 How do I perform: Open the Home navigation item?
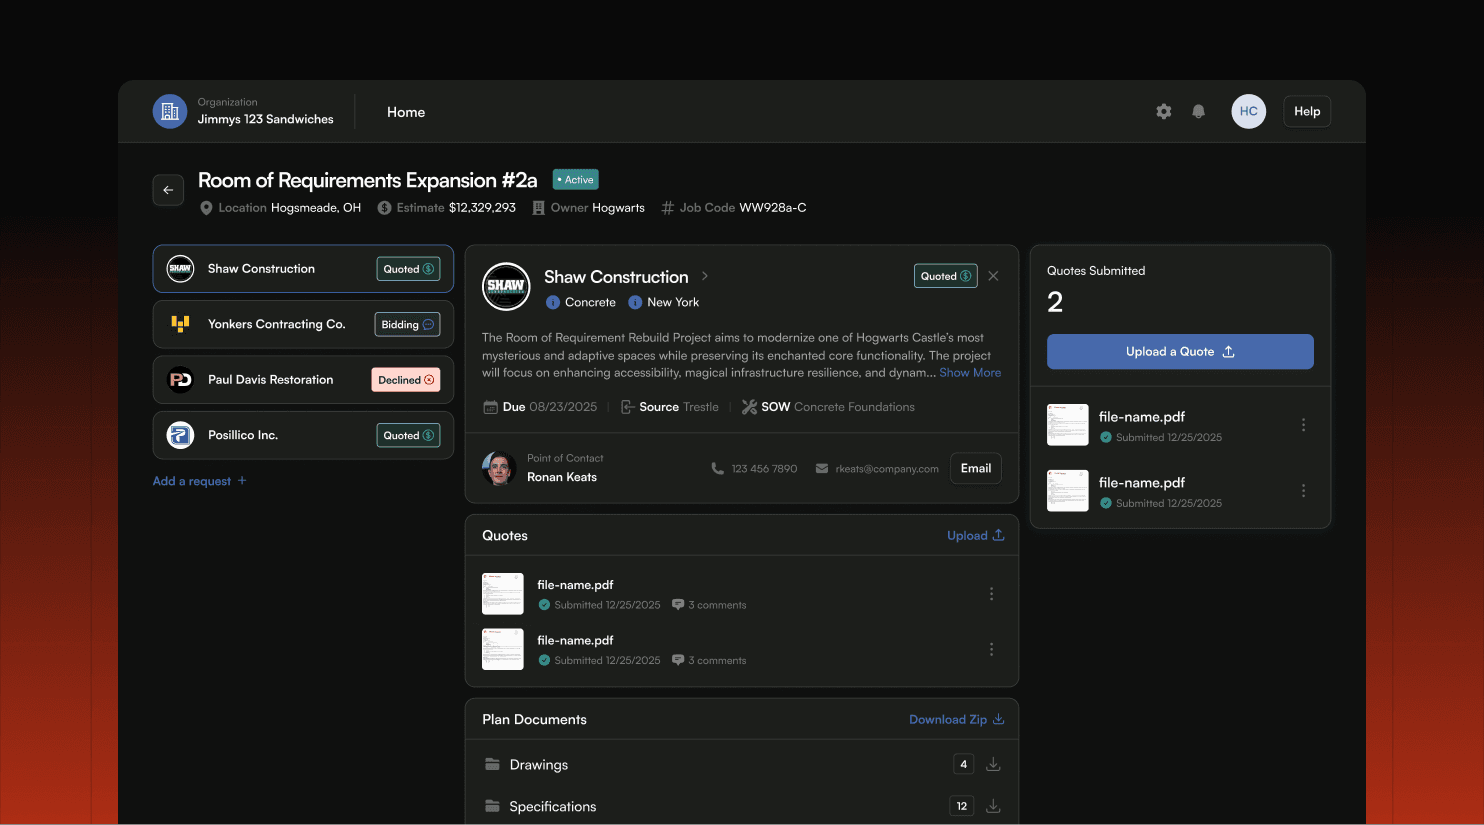tap(406, 112)
